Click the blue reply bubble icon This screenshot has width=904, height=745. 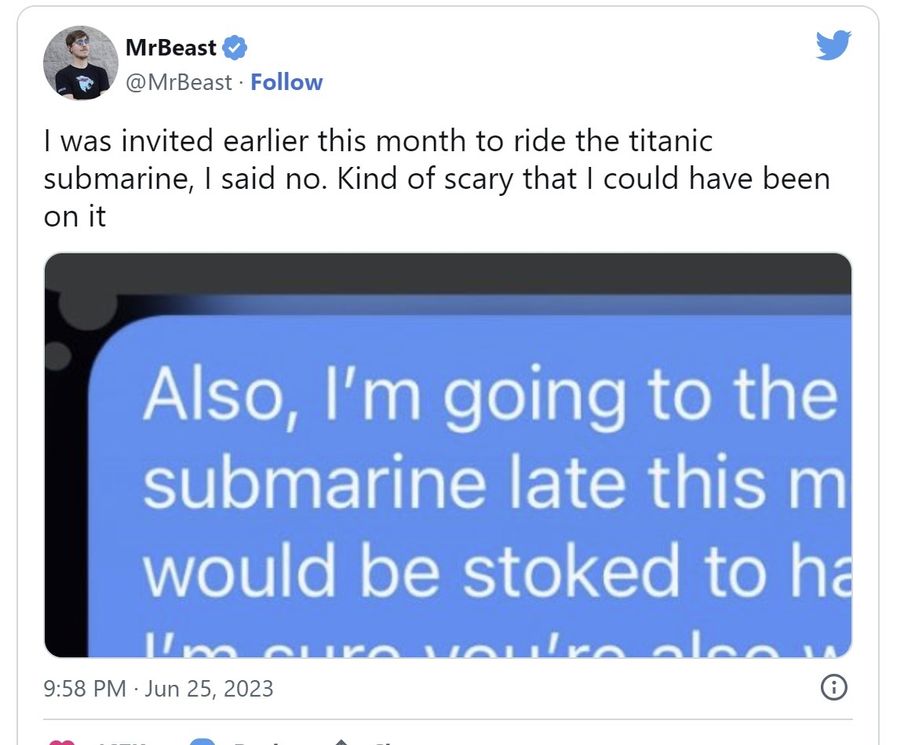pos(202,742)
